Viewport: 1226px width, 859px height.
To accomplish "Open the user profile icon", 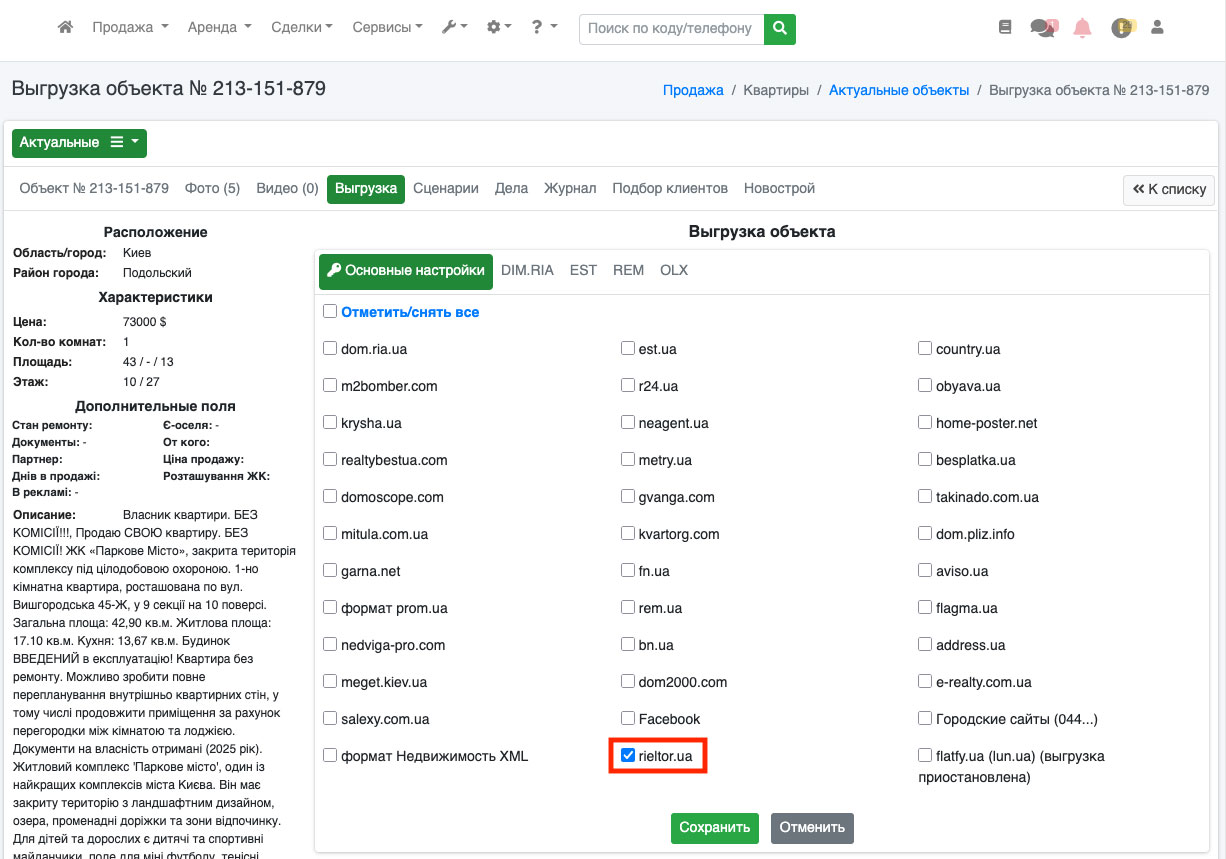I will (1158, 28).
